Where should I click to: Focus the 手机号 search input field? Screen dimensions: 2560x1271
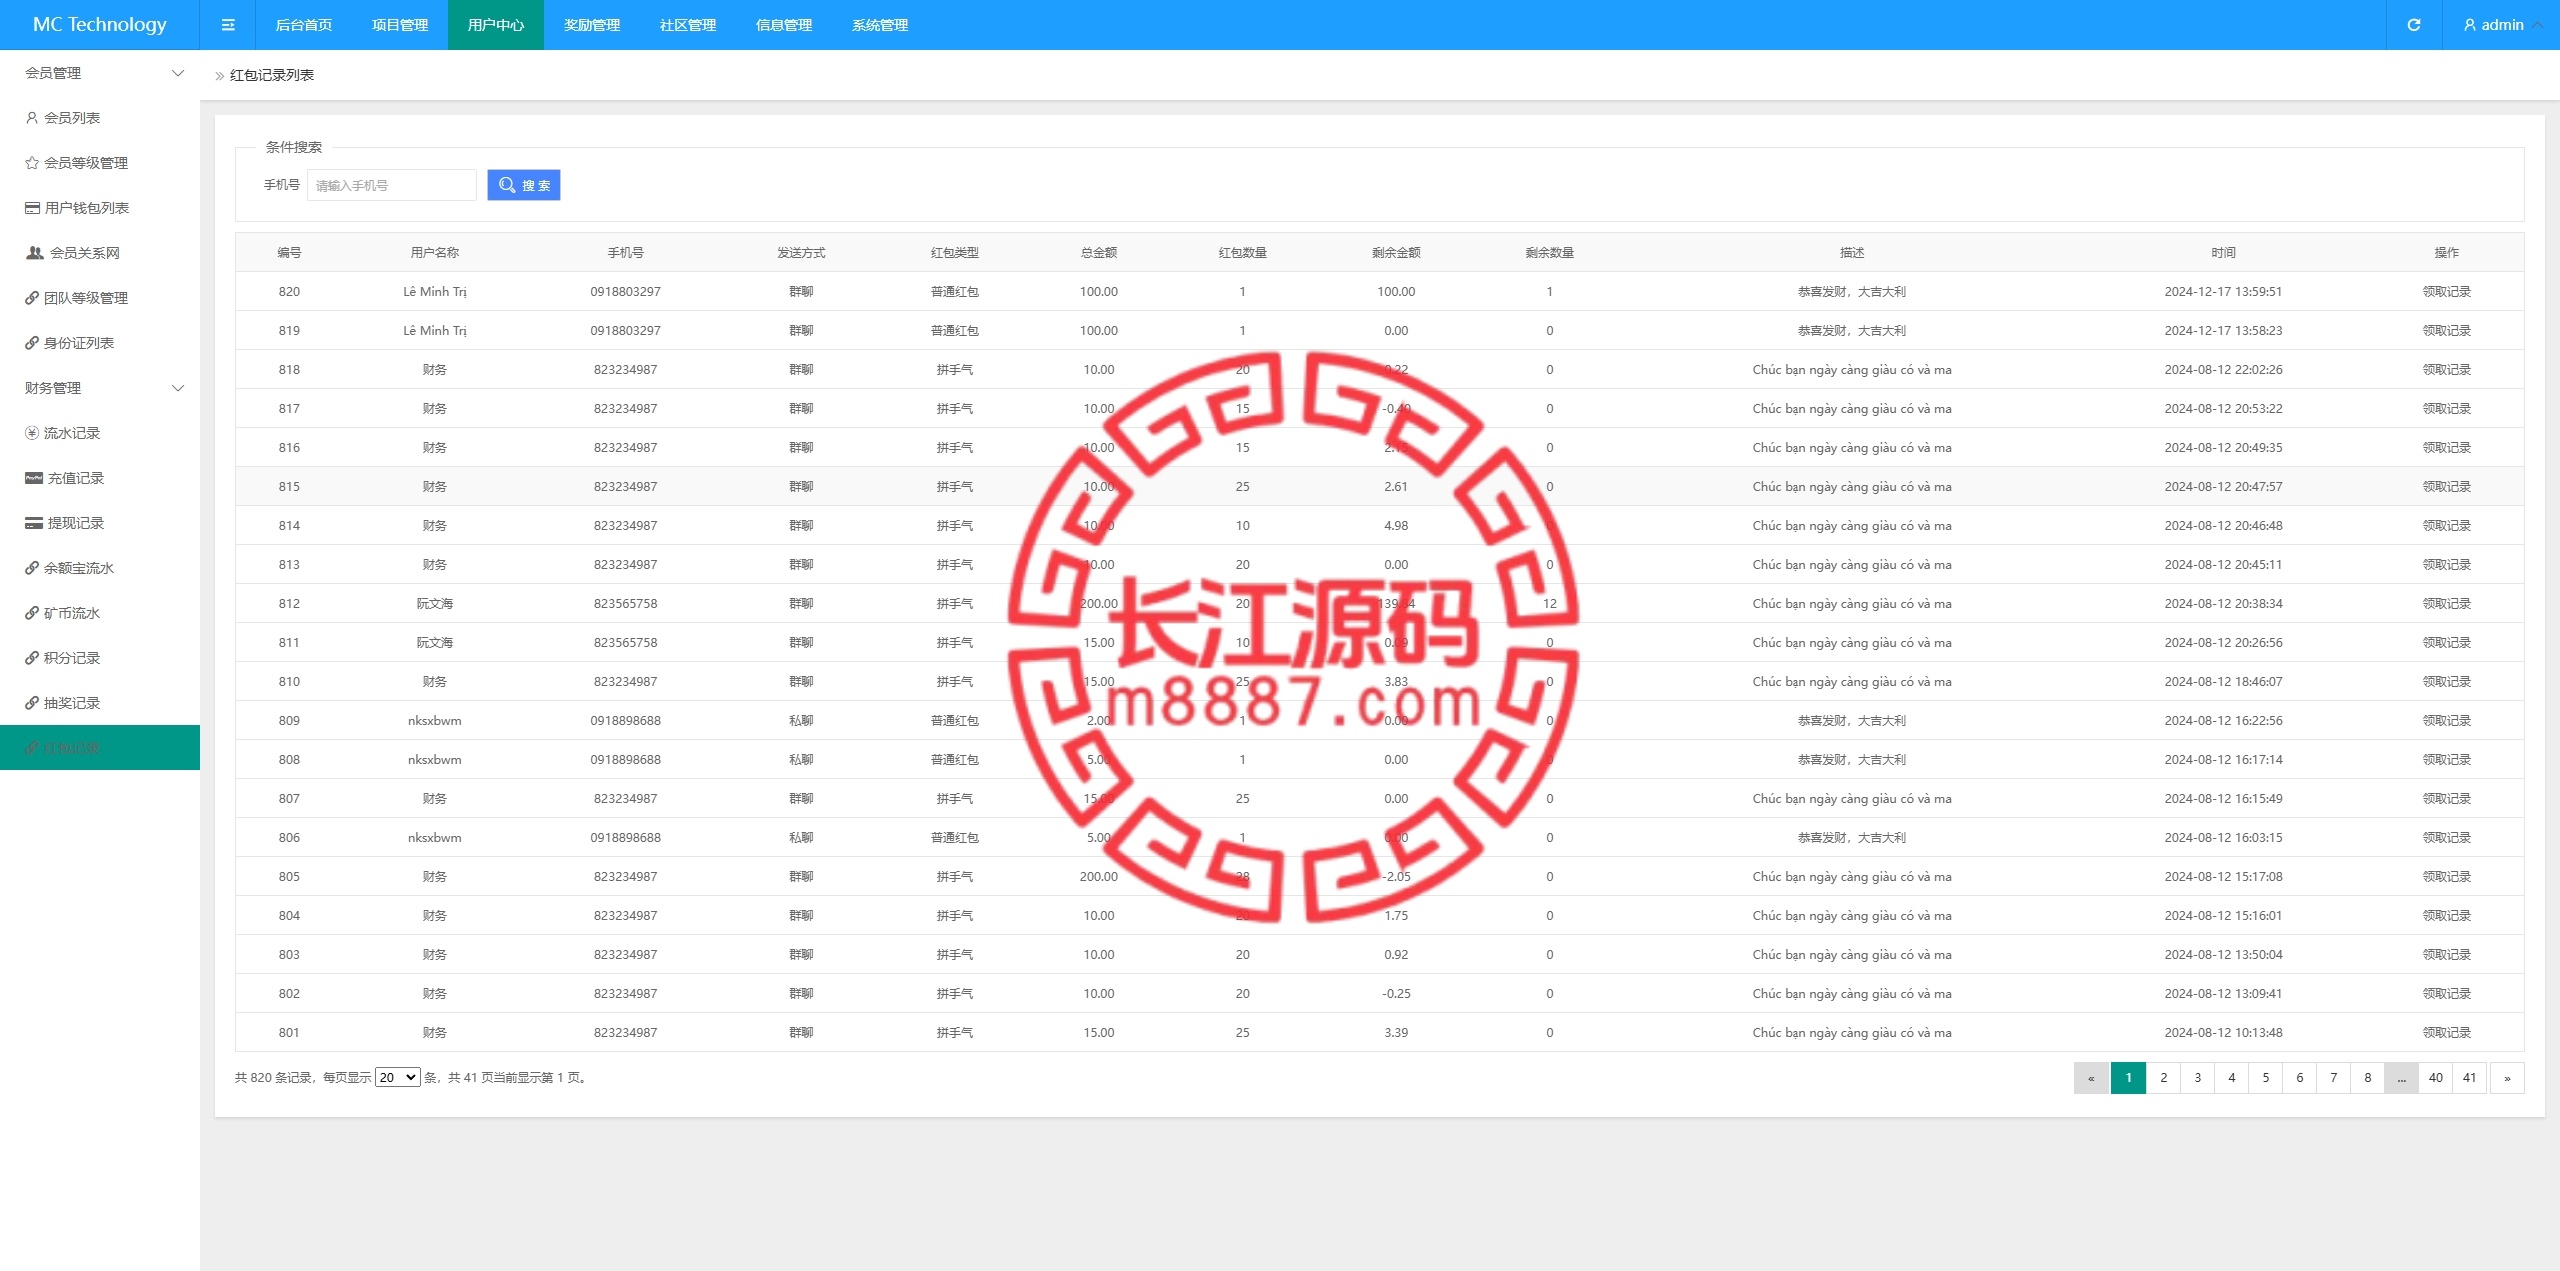click(x=391, y=185)
